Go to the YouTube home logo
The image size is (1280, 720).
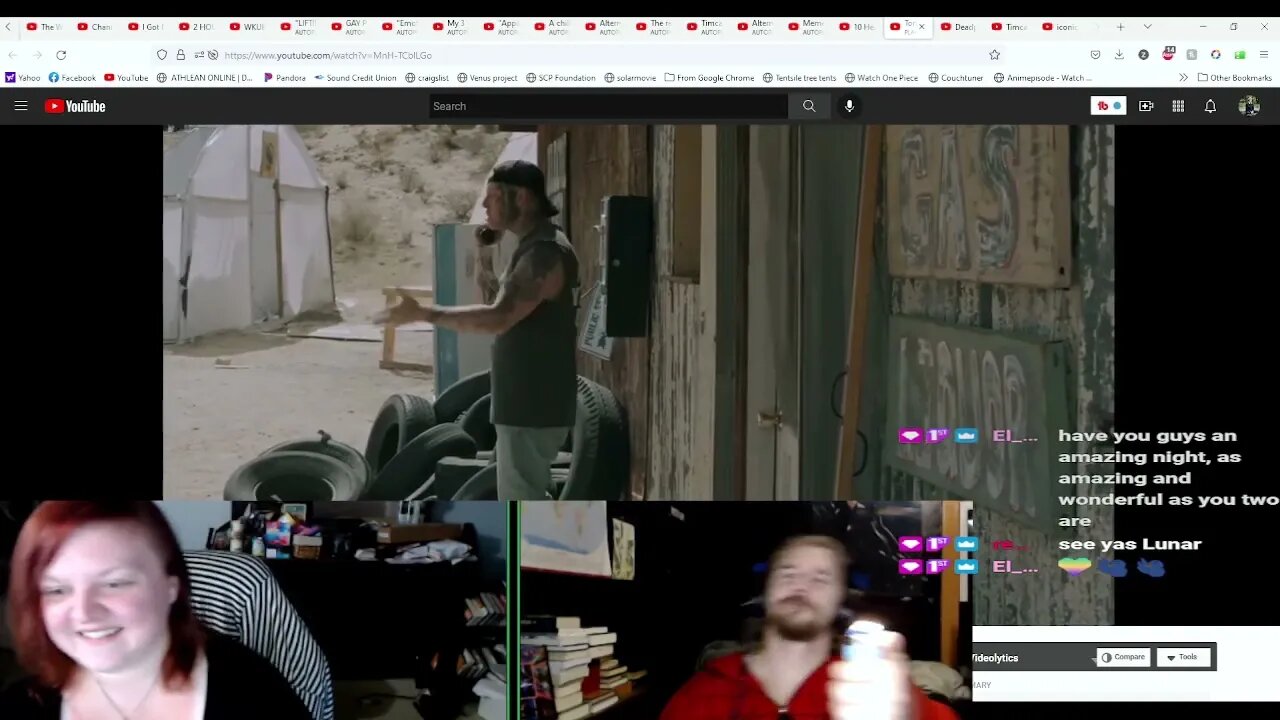click(75, 106)
